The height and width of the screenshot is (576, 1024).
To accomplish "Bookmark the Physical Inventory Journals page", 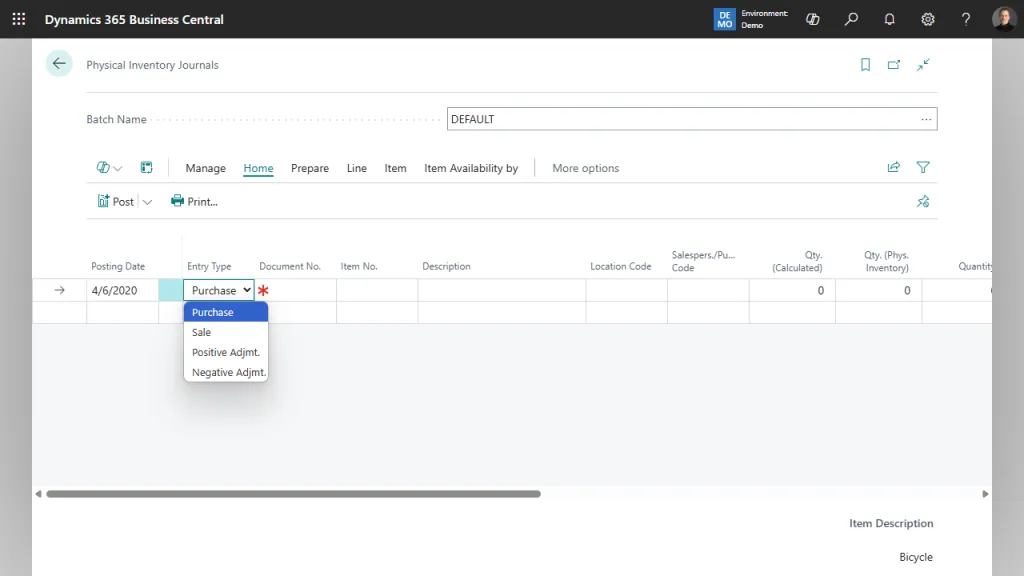I will tap(865, 64).
